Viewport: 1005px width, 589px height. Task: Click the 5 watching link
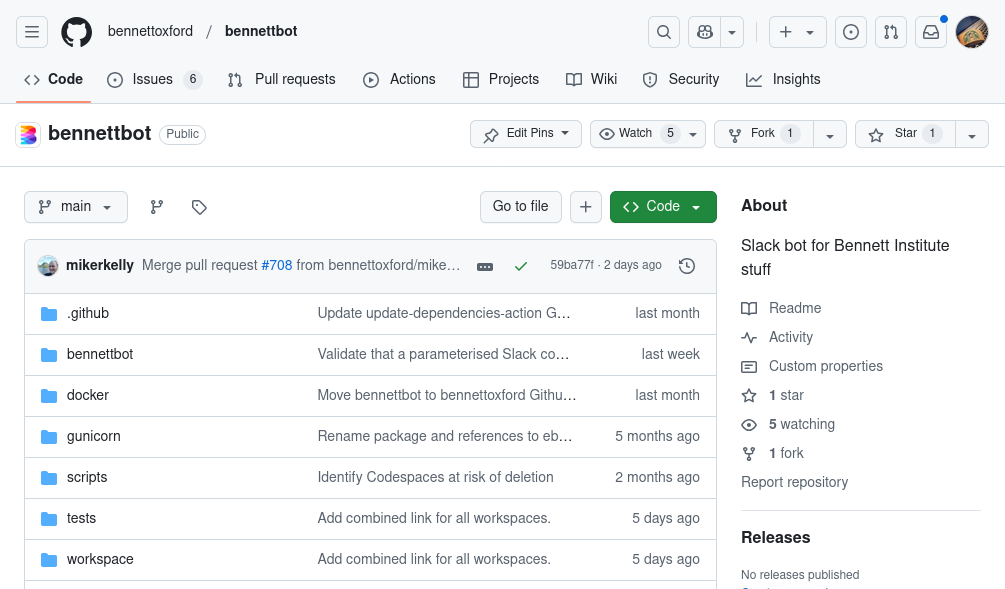tap(802, 424)
